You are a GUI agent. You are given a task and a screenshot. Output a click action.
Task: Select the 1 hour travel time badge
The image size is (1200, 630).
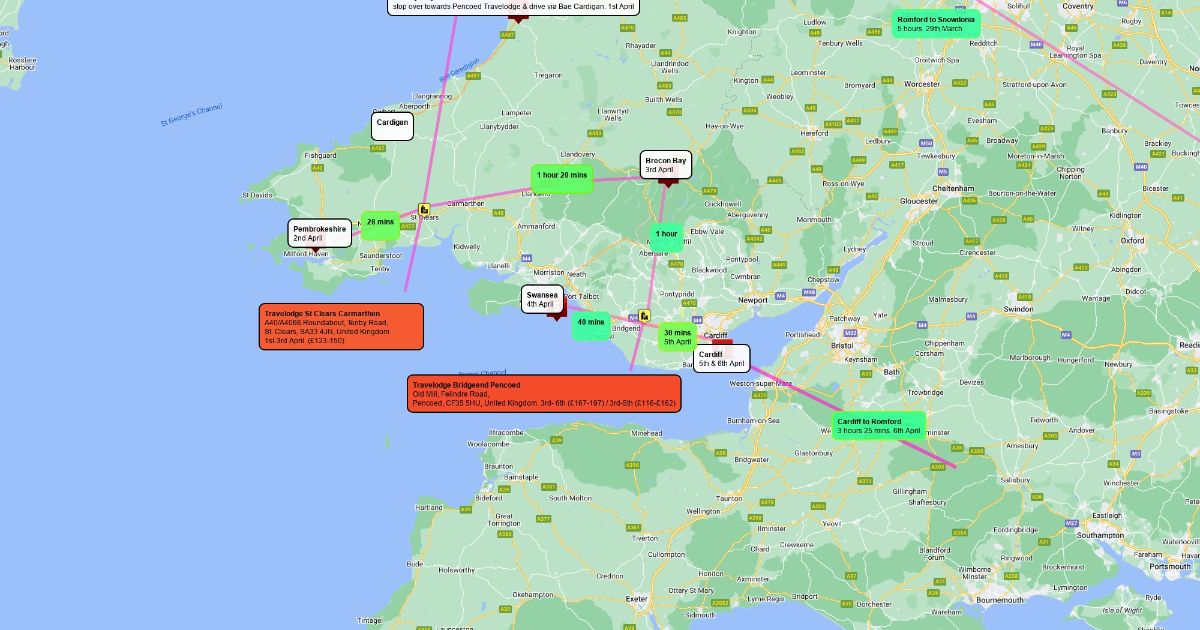666,237
